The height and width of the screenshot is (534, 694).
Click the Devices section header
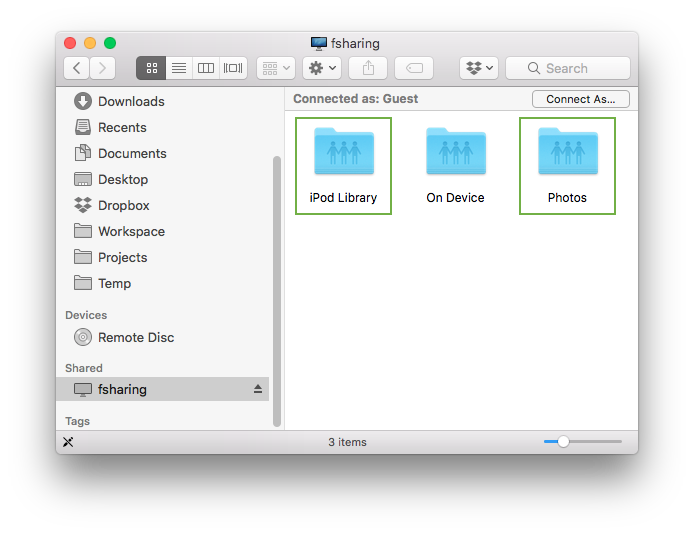(86, 315)
